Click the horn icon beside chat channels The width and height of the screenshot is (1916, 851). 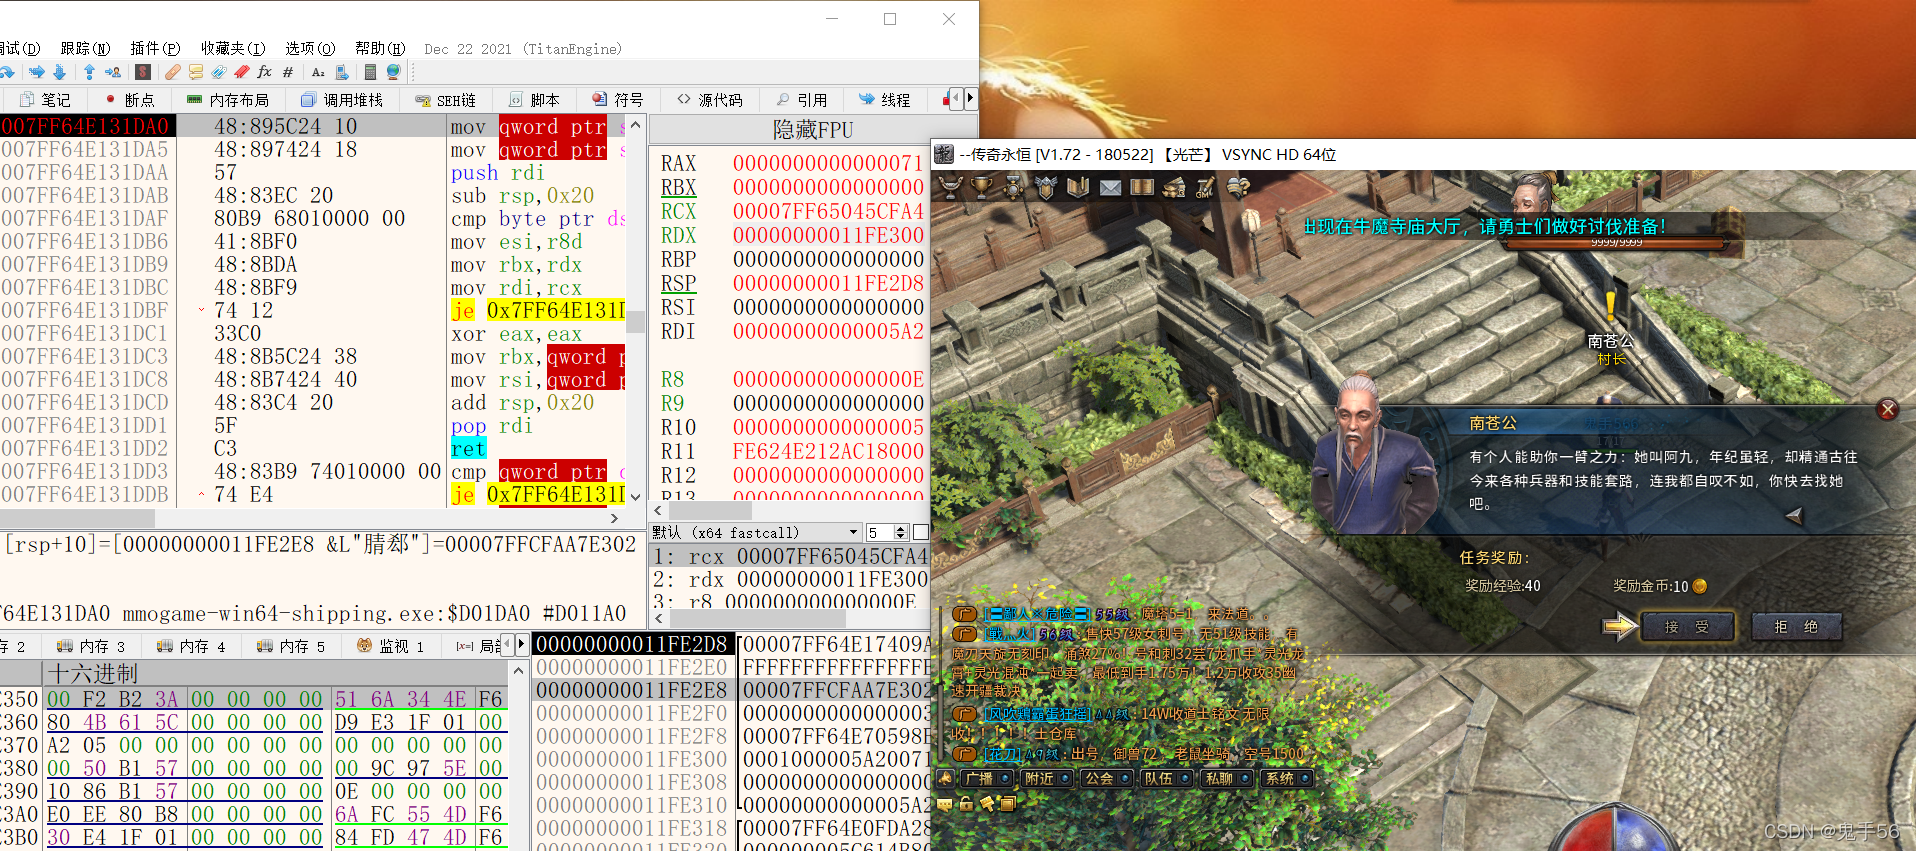click(945, 778)
